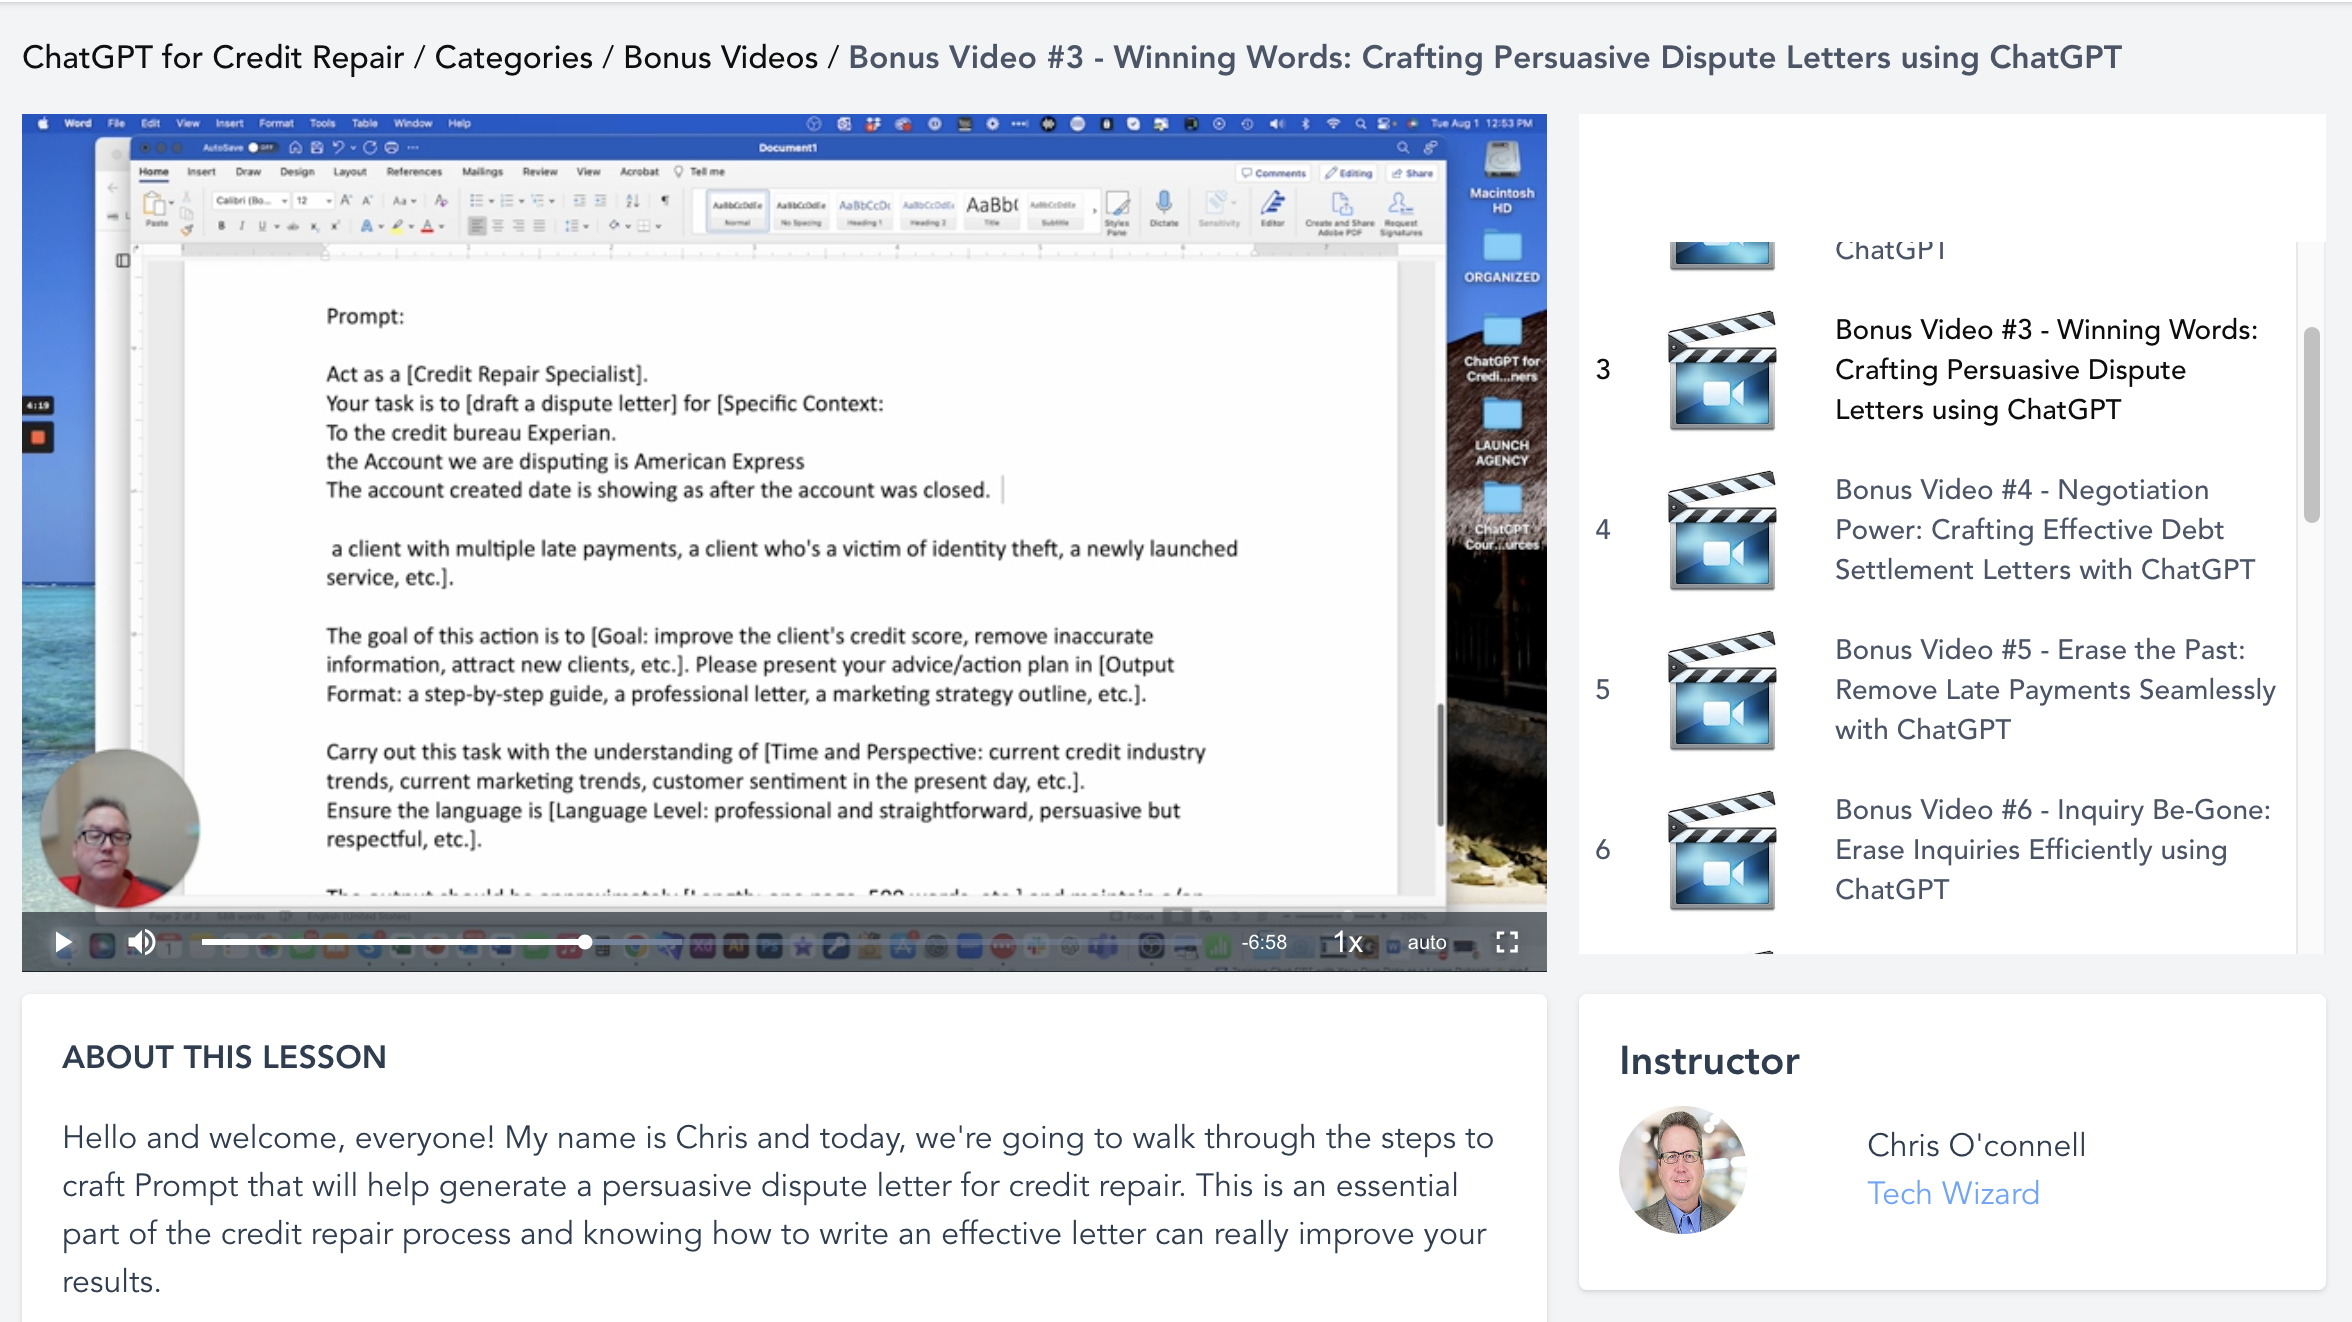Viewport: 2352px width, 1322px height.
Task: Open the Insert ribbon tab in Word
Action: pyautogui.click(x=201, y=172)
